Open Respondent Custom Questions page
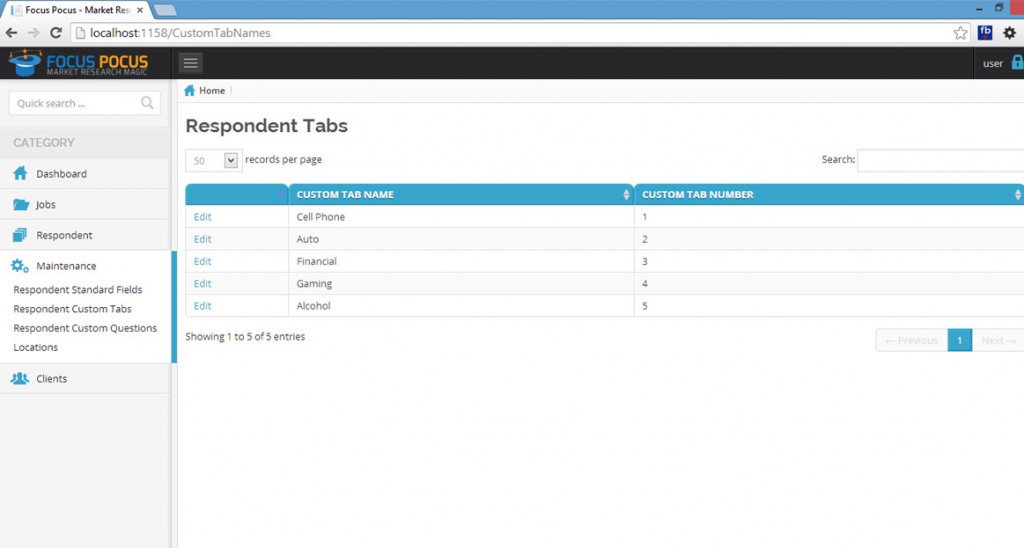 click(85, 328)
